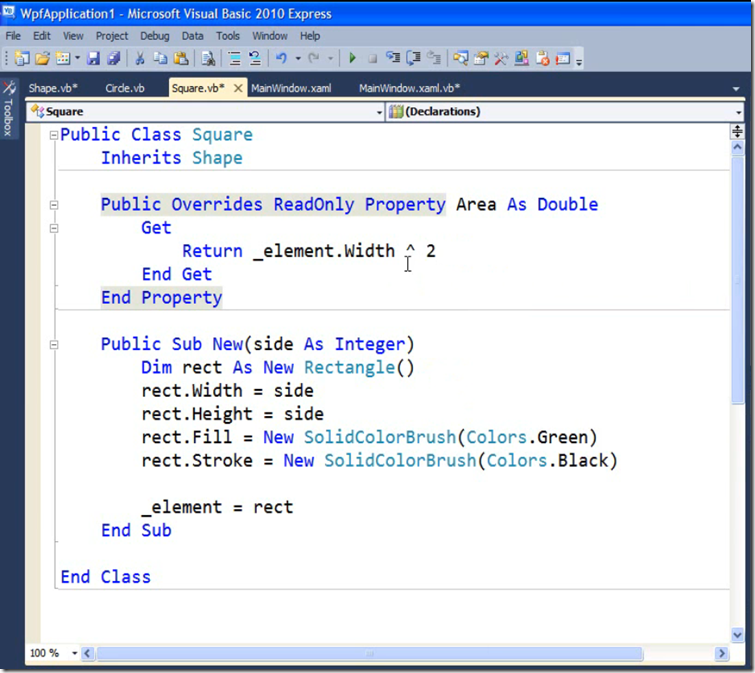Switch to the MainWindow.xaml.vb* tab
The image size is (755, 673).
409,88
